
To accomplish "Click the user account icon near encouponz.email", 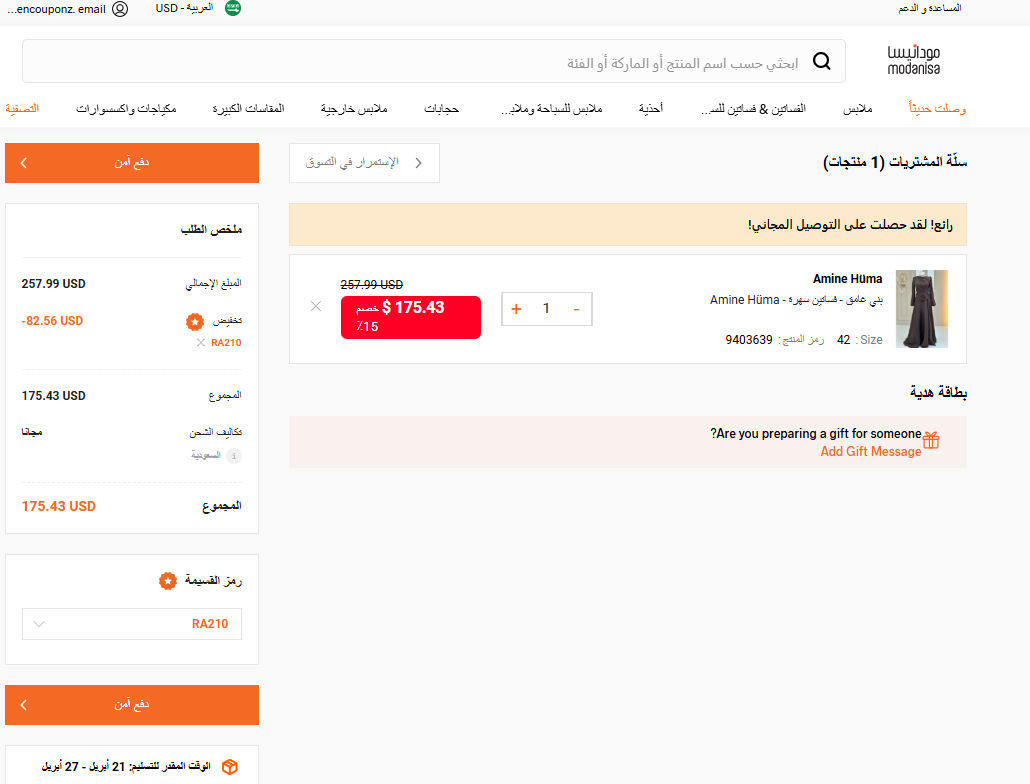I will coord(120,9).
